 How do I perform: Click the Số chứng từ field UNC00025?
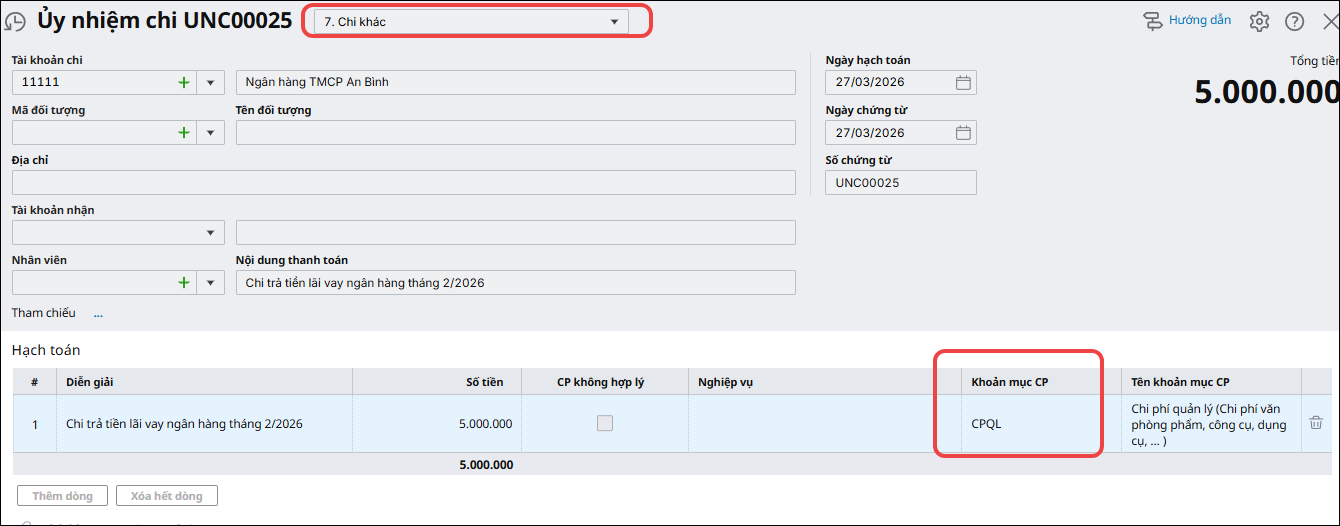click(901, 182)
